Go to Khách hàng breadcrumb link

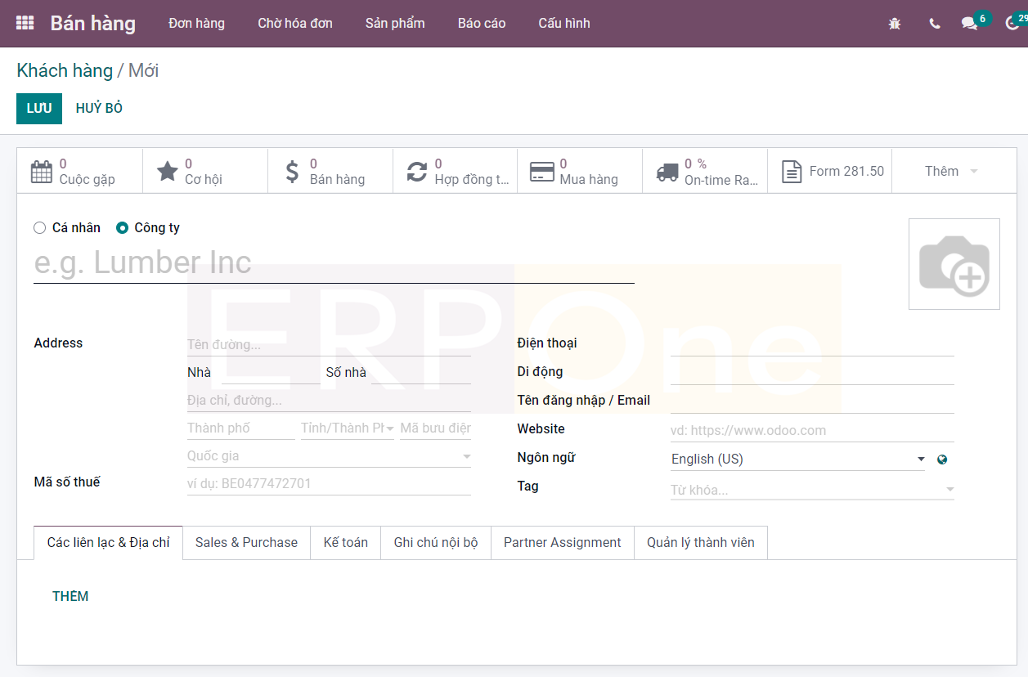pos(65,70)
